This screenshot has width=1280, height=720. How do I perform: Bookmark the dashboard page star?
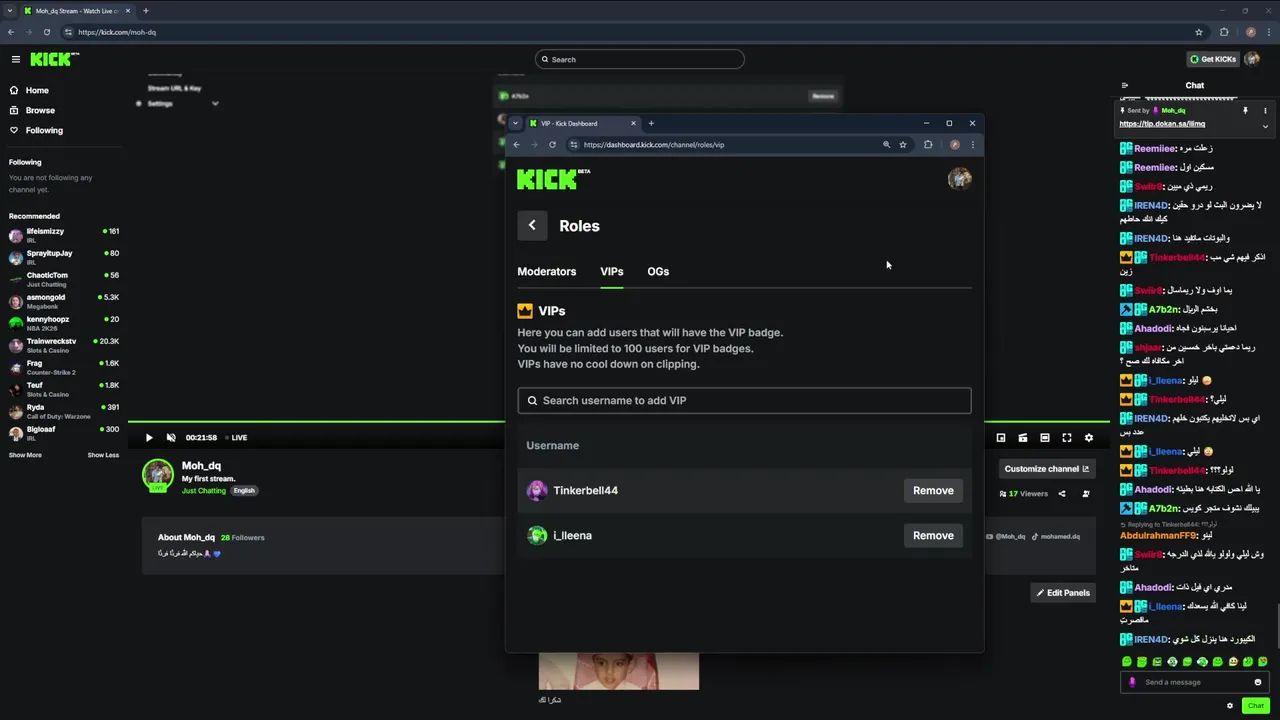(903, 144)
